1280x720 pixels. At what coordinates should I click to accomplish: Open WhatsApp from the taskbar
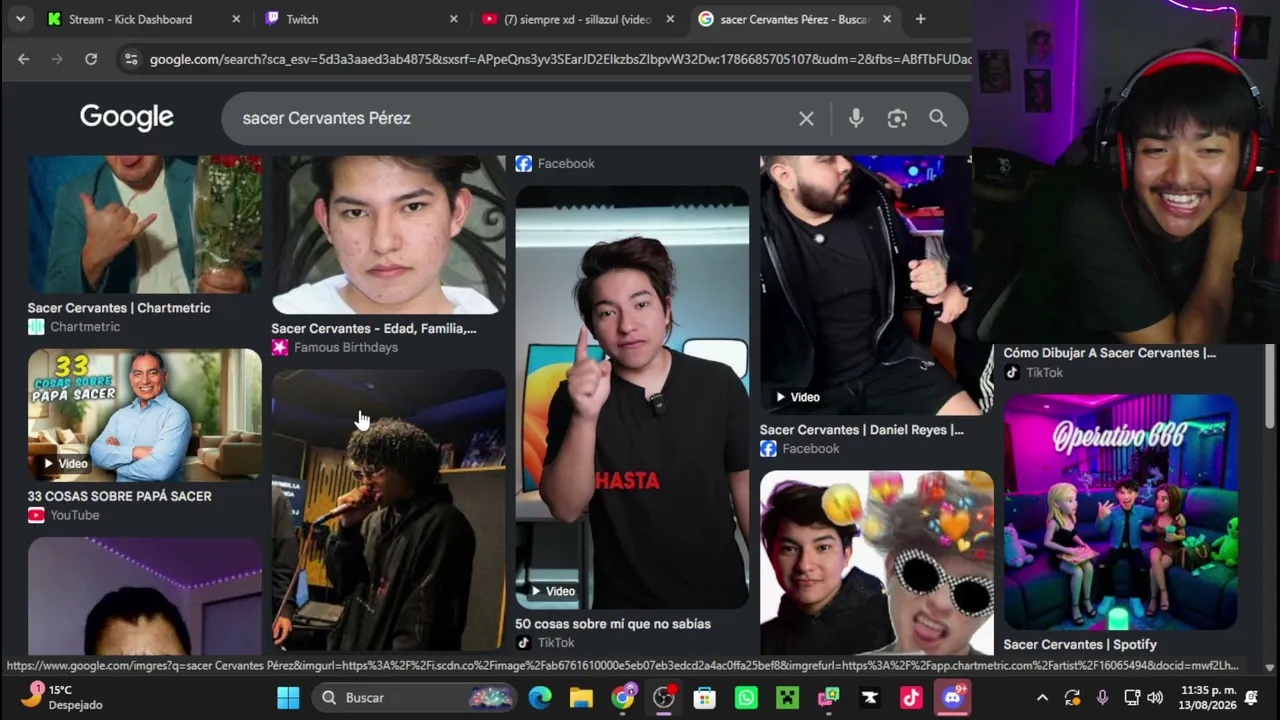(746, 697)
